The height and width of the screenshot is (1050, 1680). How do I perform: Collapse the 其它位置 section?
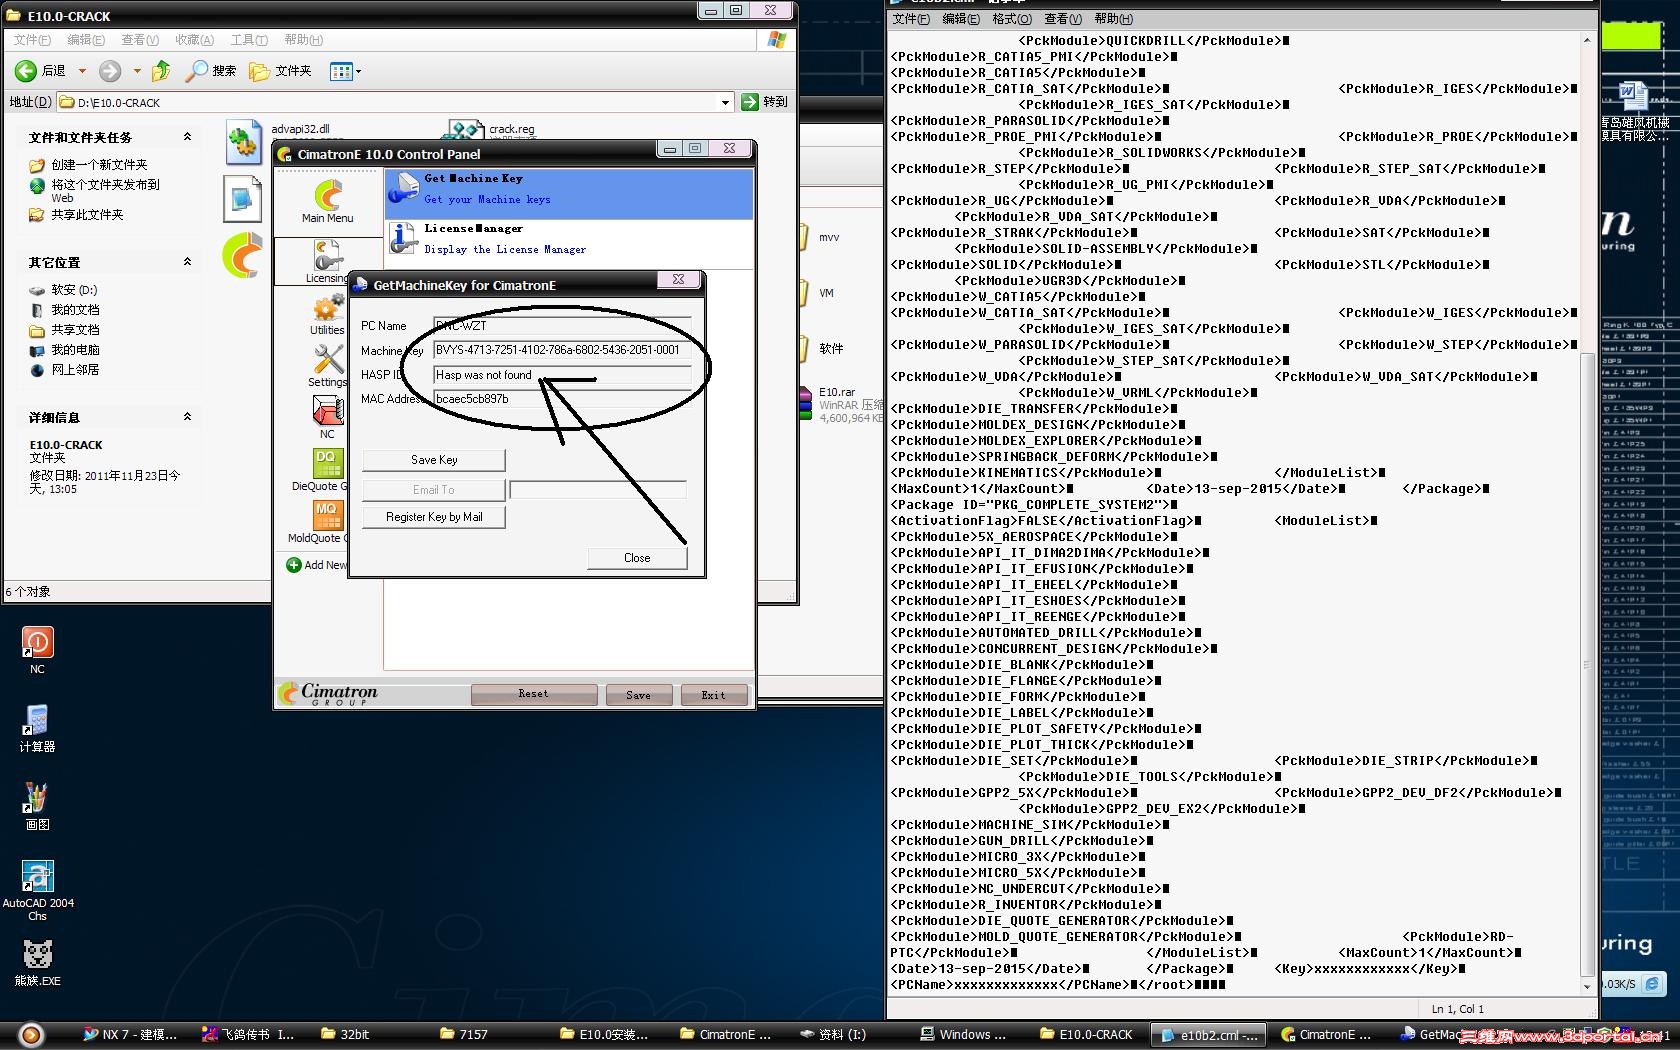[187, 262]
